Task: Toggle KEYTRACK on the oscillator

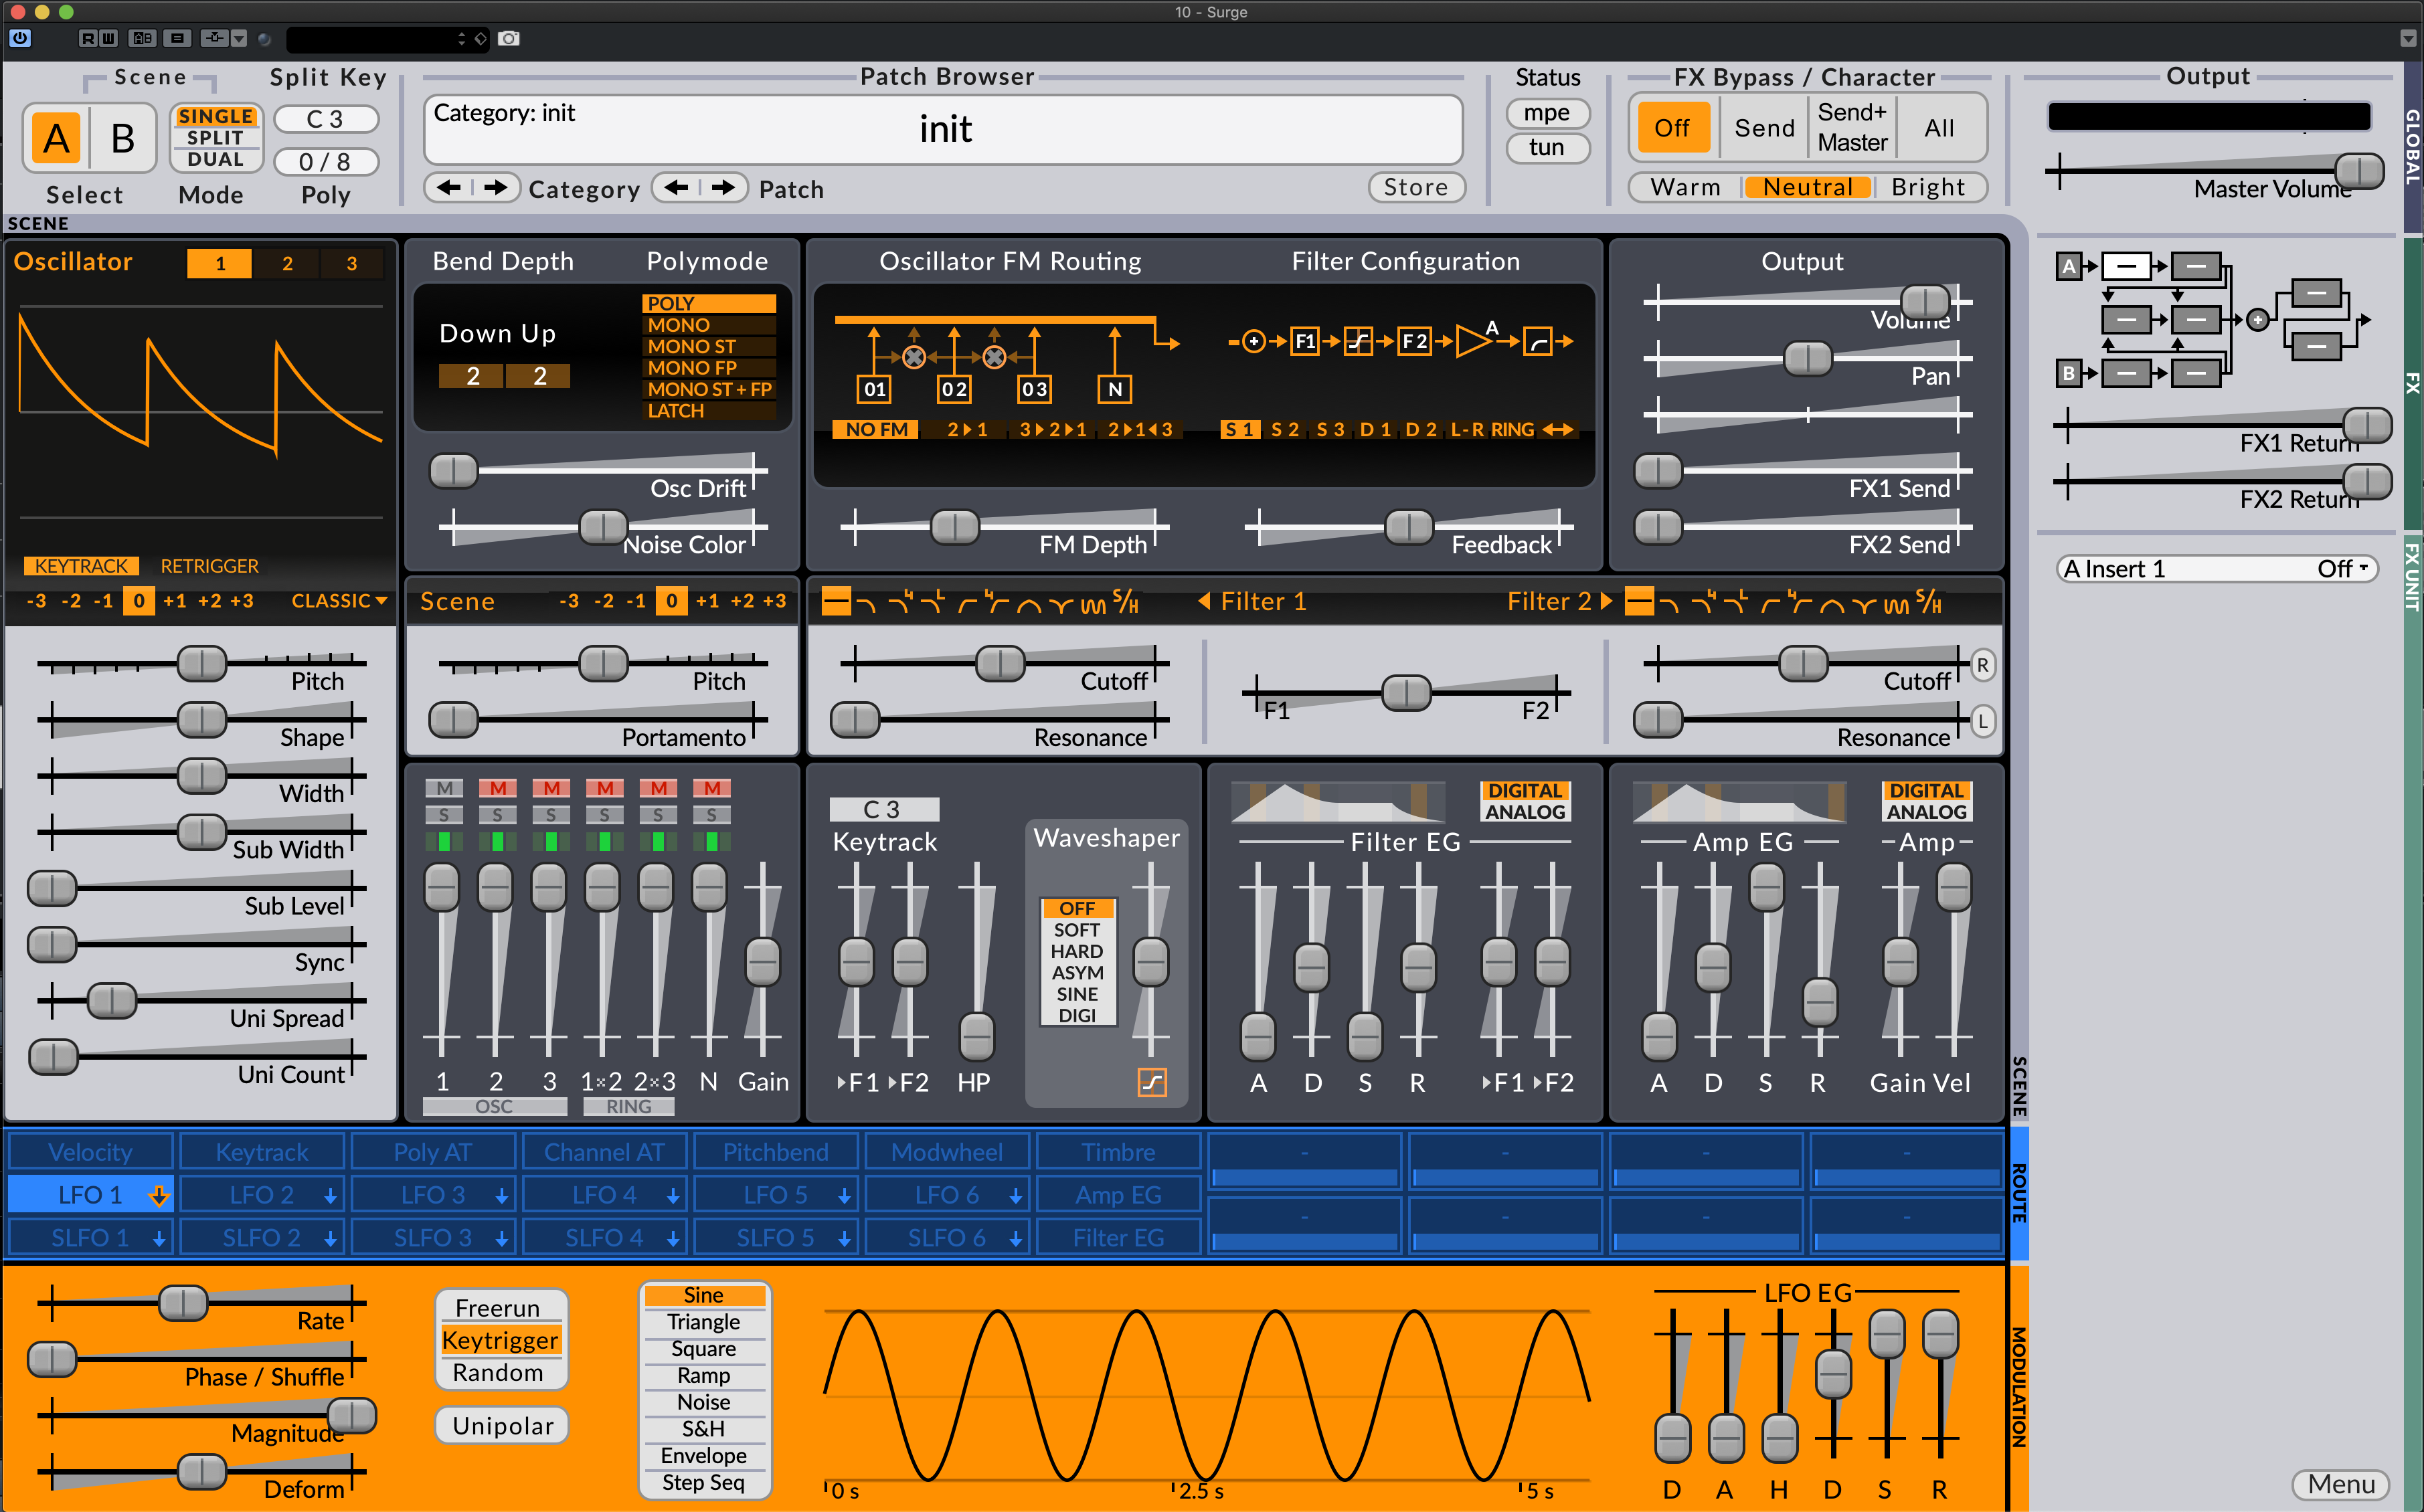Action: coord(82,565)
